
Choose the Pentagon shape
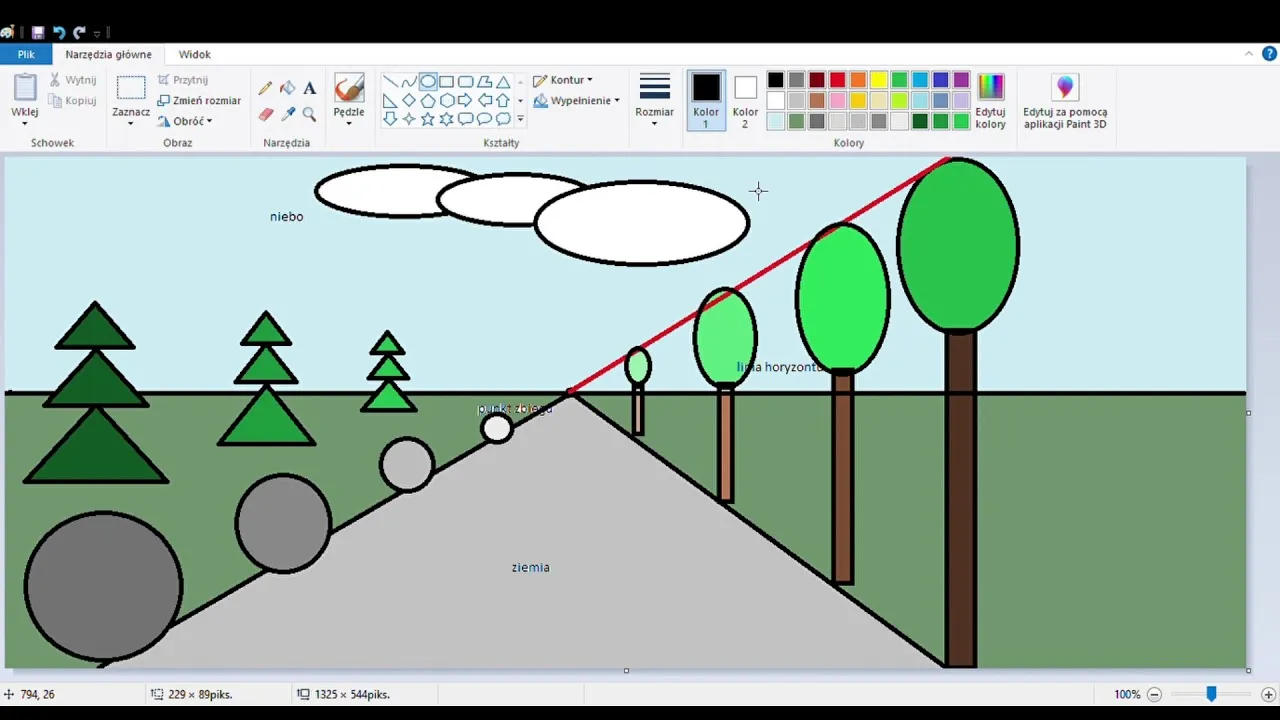click(x=428, y=100)
